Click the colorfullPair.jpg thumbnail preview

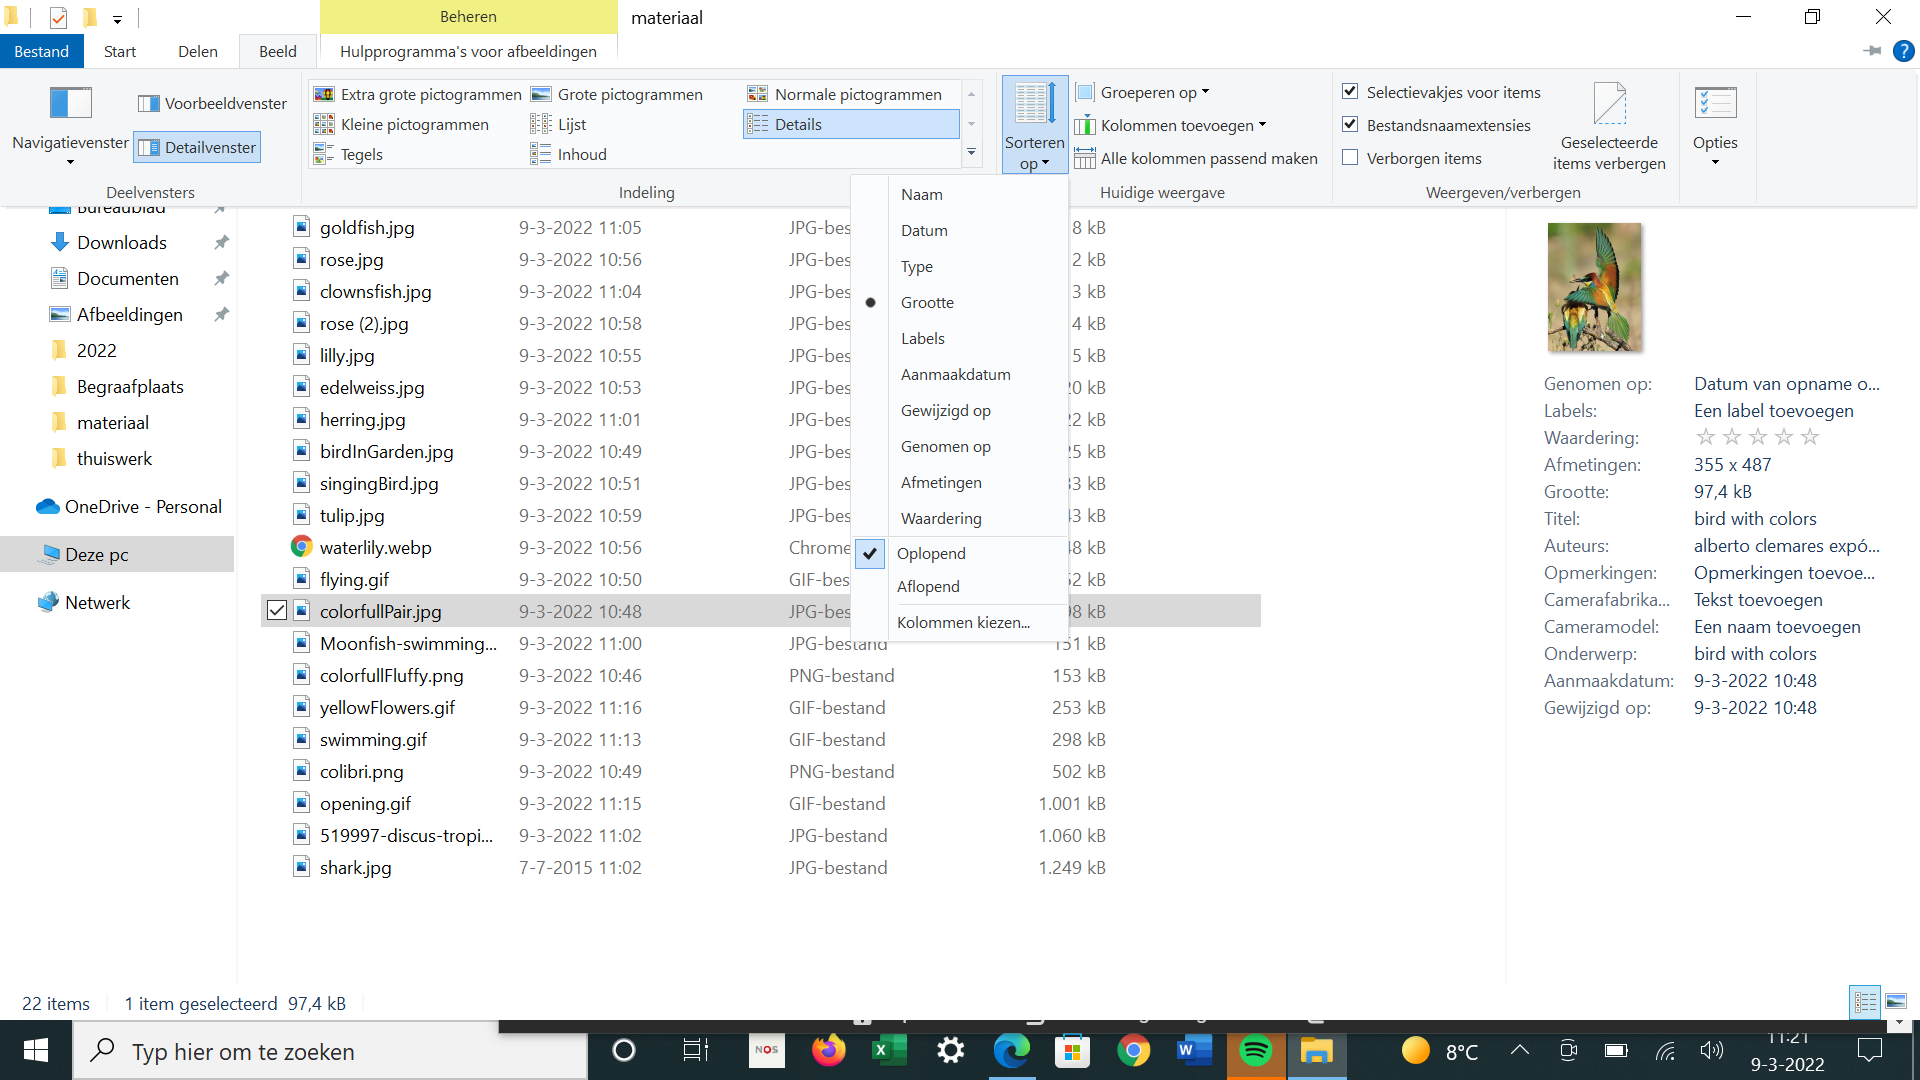[x=1593, y=285]
